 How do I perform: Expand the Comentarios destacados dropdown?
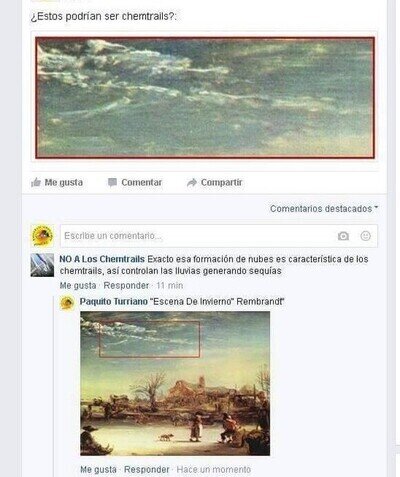click(x=324, y=209)
